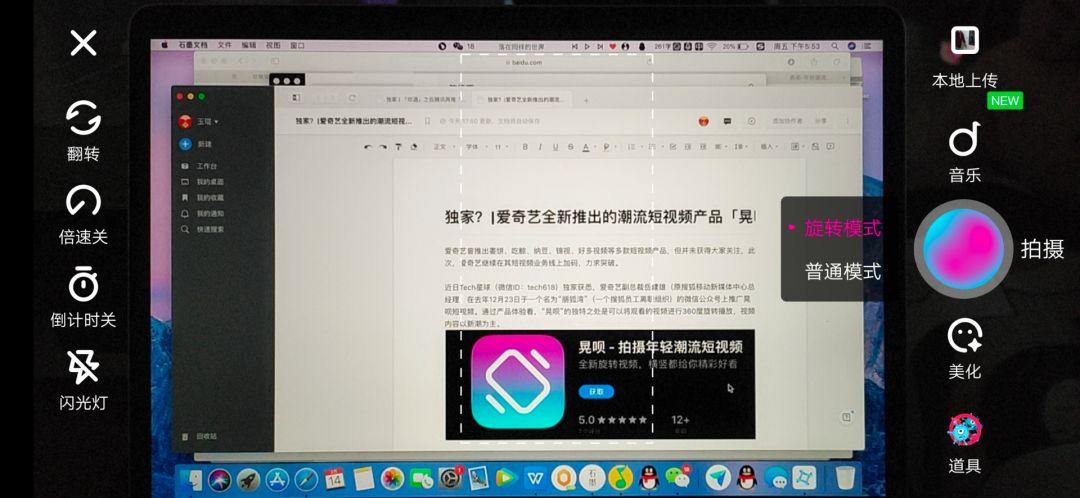The height and width of the screenshot is (498, 1080).
Task: Open 本地上传 local upload thumbnail
Action: [x=964, y=57]
